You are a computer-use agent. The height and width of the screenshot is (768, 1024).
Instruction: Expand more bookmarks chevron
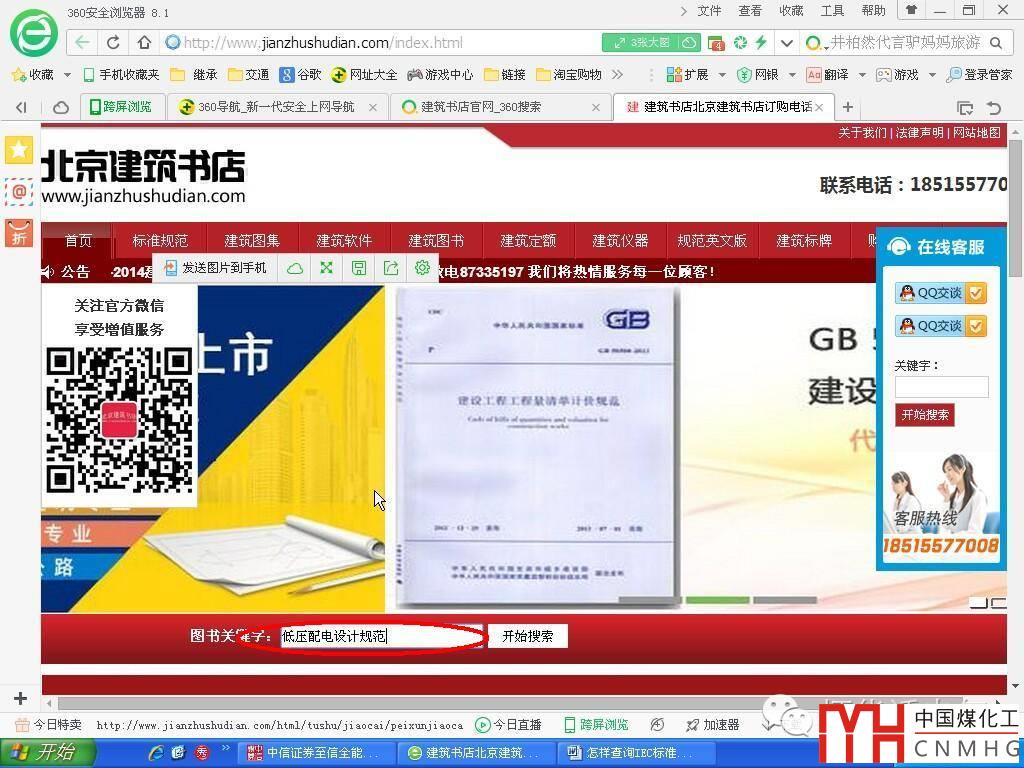pyautogui.click(x=617, y=74)
